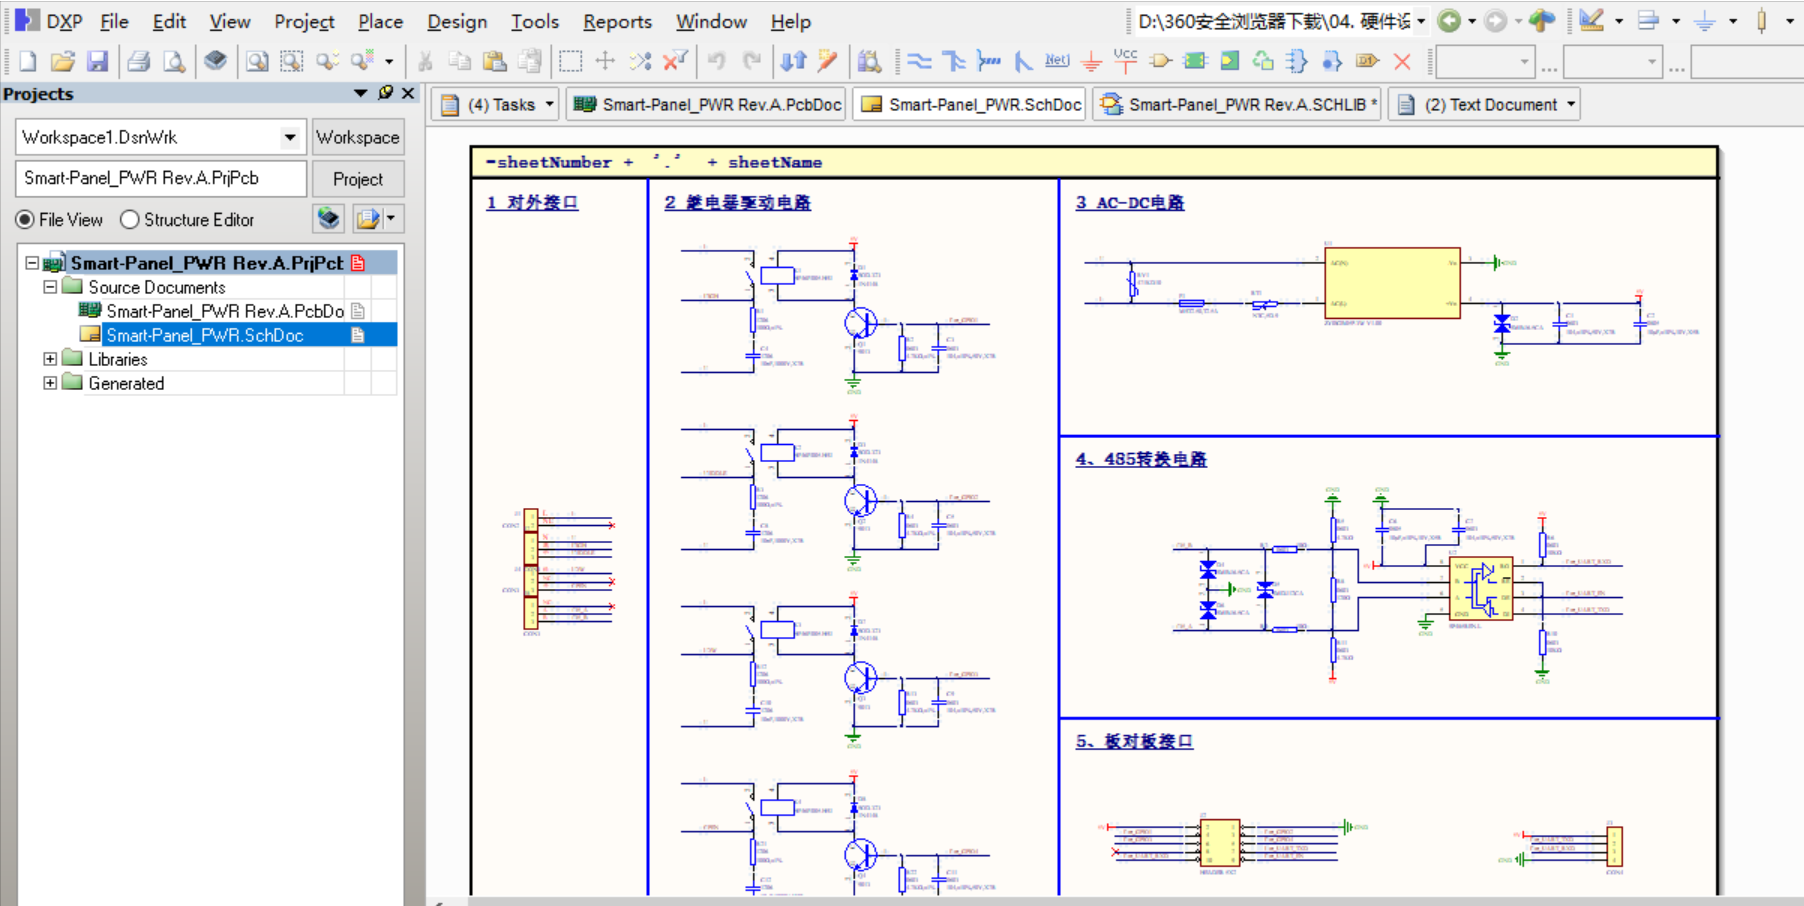Open the Place menu
The width and height of the screenshot is (1804, 906).
click(x=380, y=21)
